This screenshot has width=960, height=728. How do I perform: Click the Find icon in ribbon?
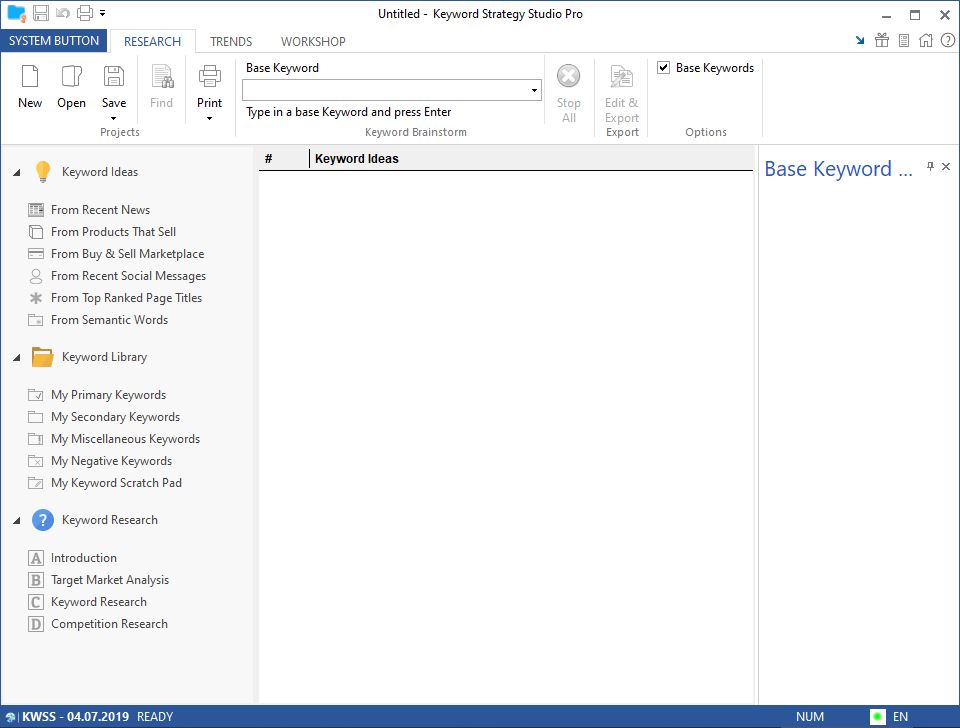click(x=162, y=77)
